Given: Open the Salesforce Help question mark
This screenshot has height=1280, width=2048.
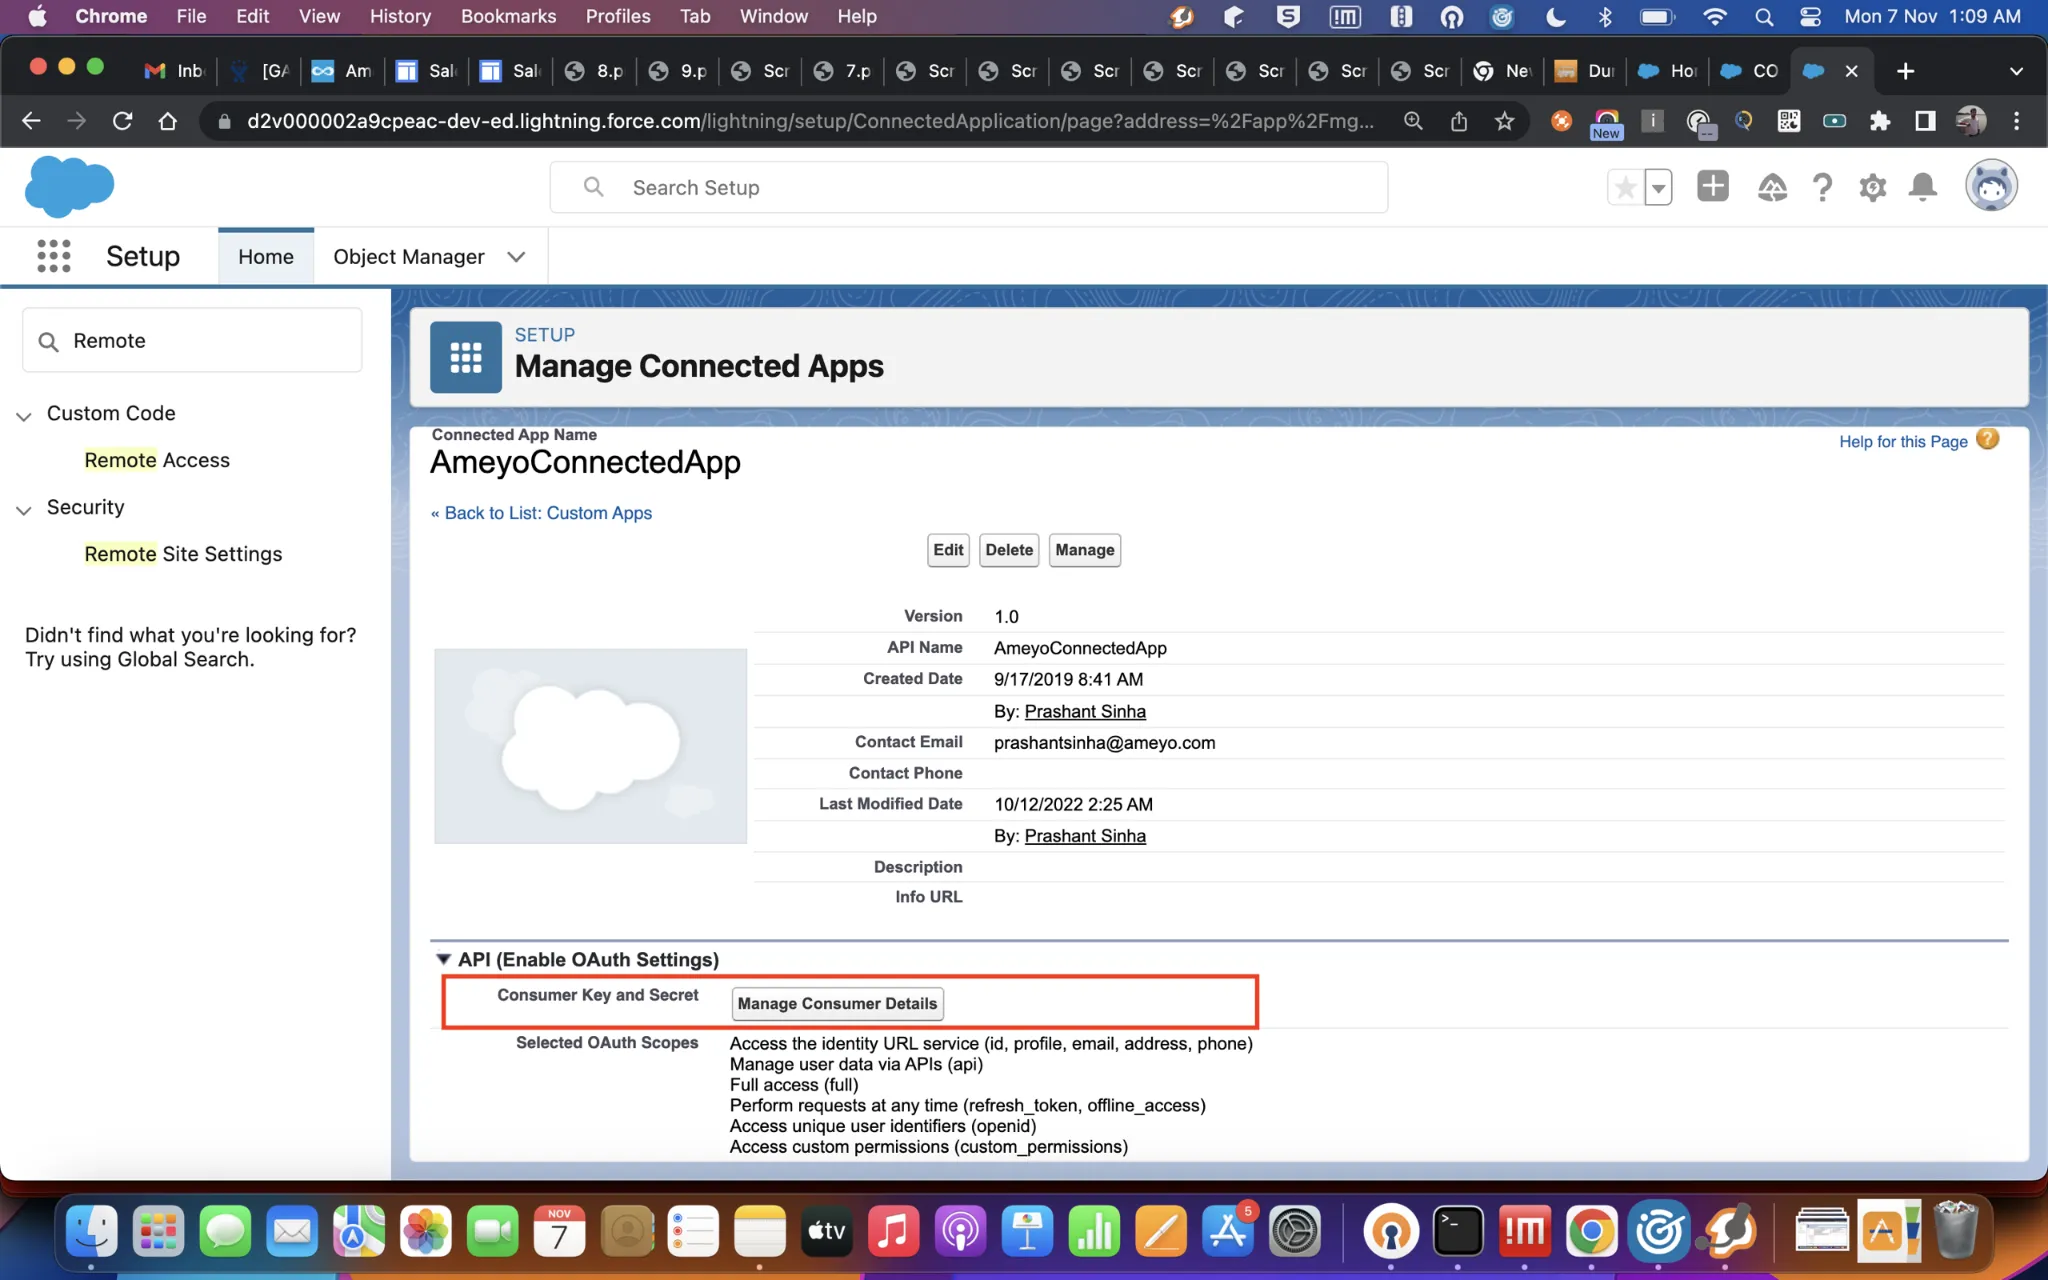Looking at the screenshot, I should [1822, 187].
